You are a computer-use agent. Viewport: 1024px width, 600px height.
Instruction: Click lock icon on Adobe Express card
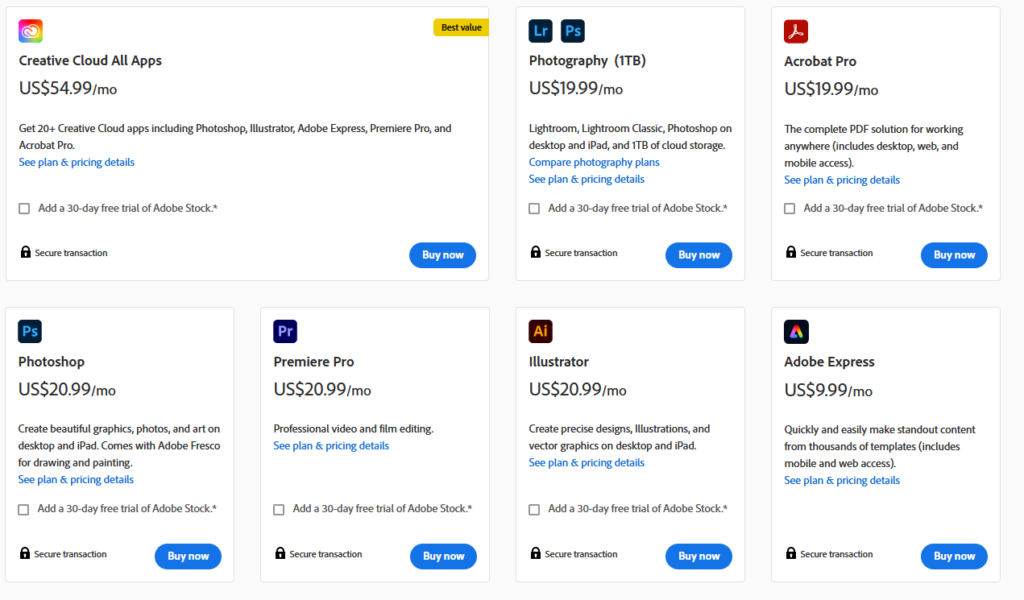point(791,553)
